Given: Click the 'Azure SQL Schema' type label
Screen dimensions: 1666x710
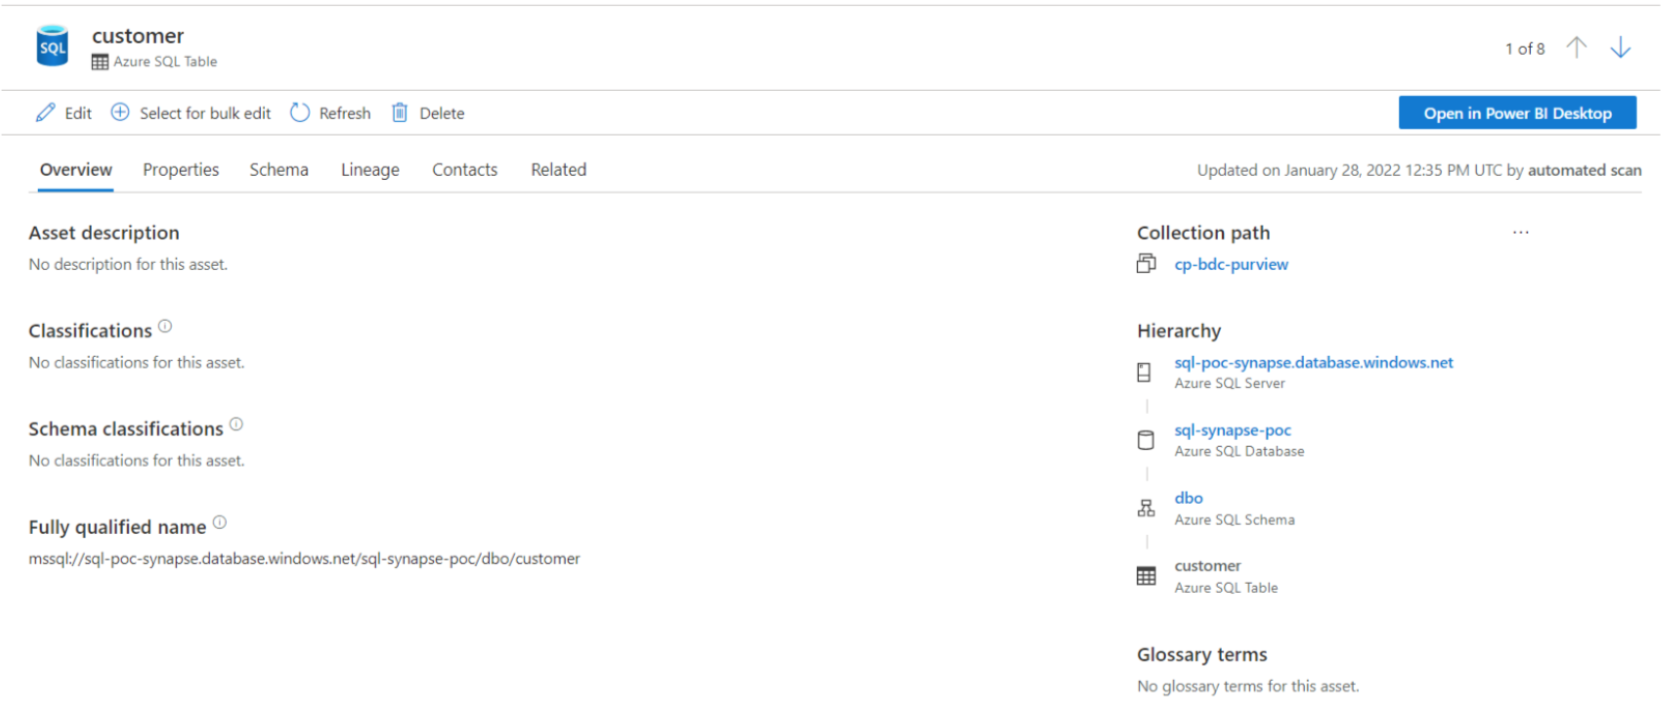Looking at the screenshot, I should (1234, 520).
